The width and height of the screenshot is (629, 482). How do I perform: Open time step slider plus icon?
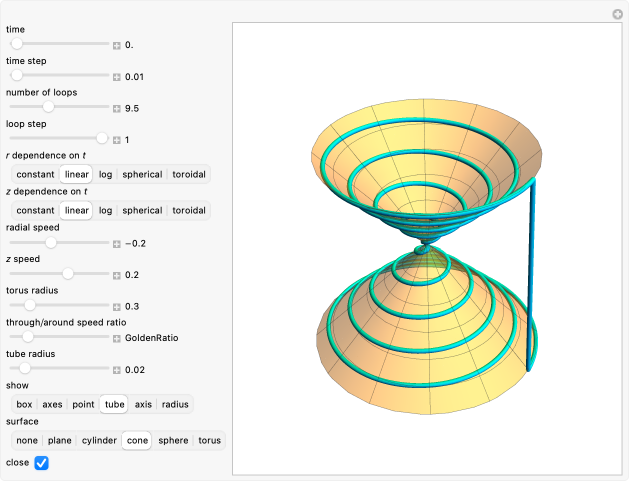click(x=117, y=77)
